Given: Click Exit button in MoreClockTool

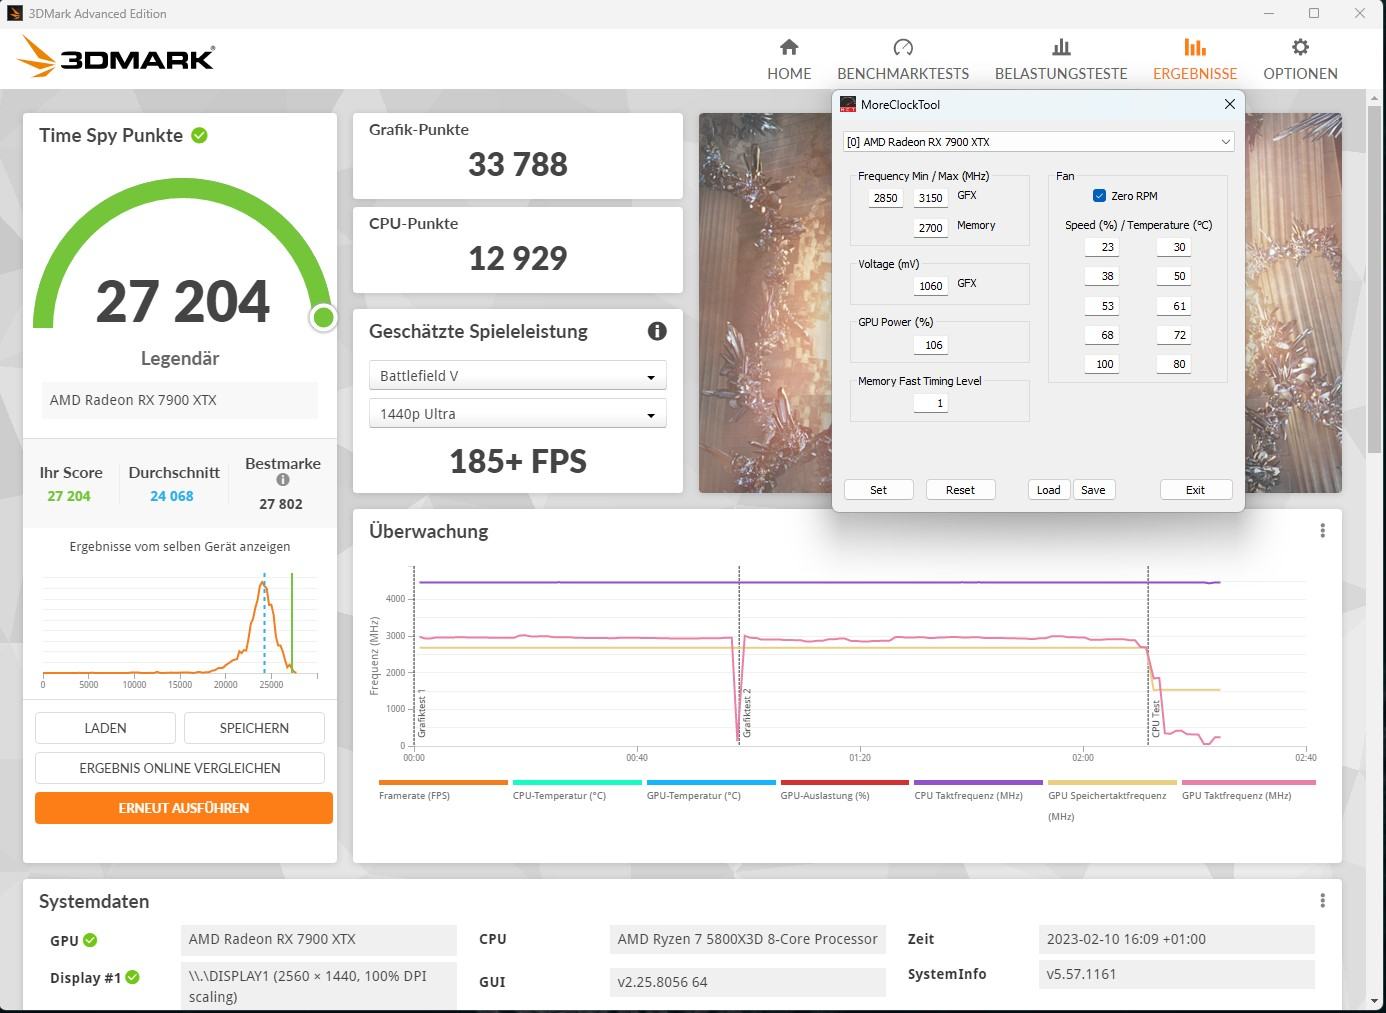Looking at the screenshot, I should (x=1195, y=490).
